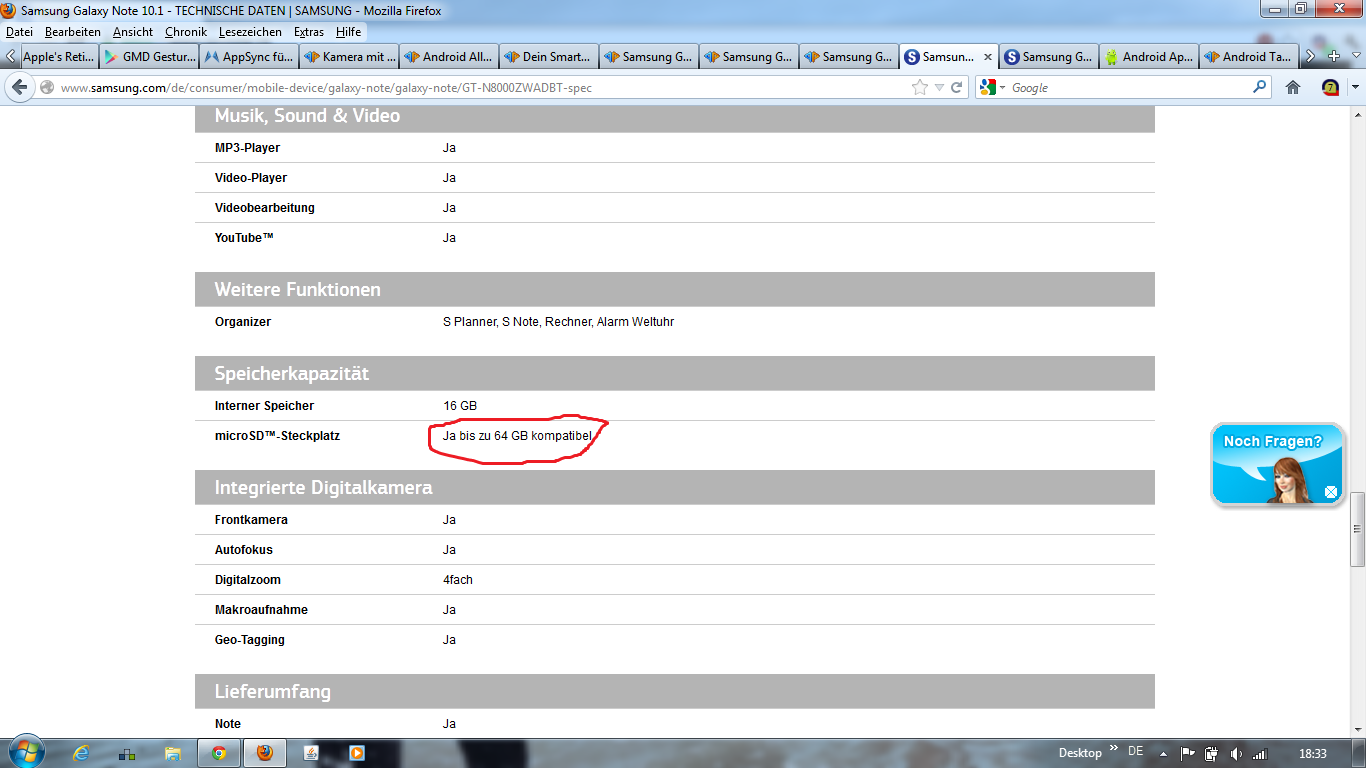Open the URL history dropdown arrow
This screenshot has height=768, width=1366.
click(939, 88)
